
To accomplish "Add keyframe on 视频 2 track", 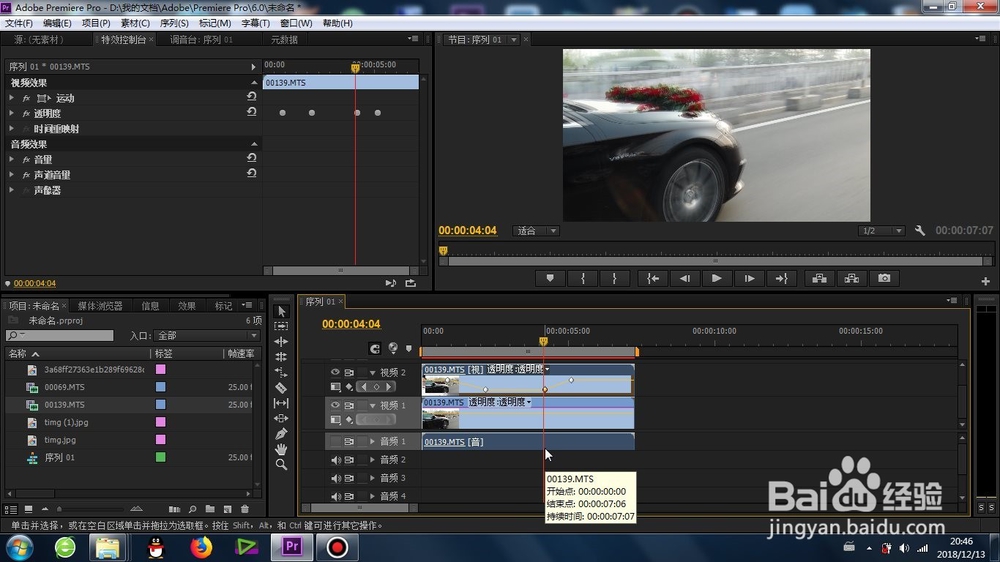I will [376, 387].
